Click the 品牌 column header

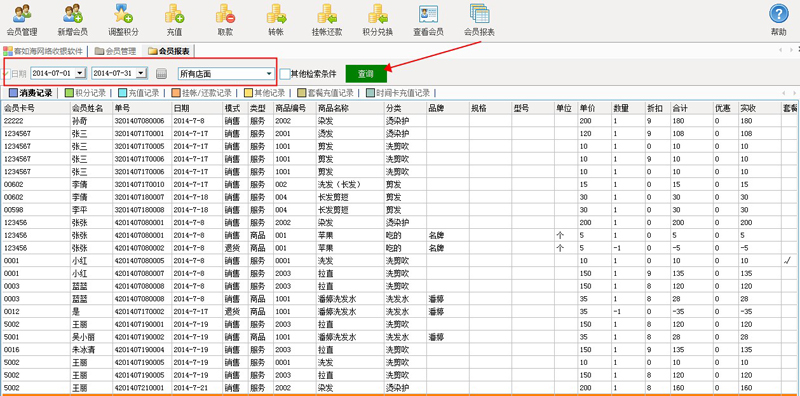point(448,108)
